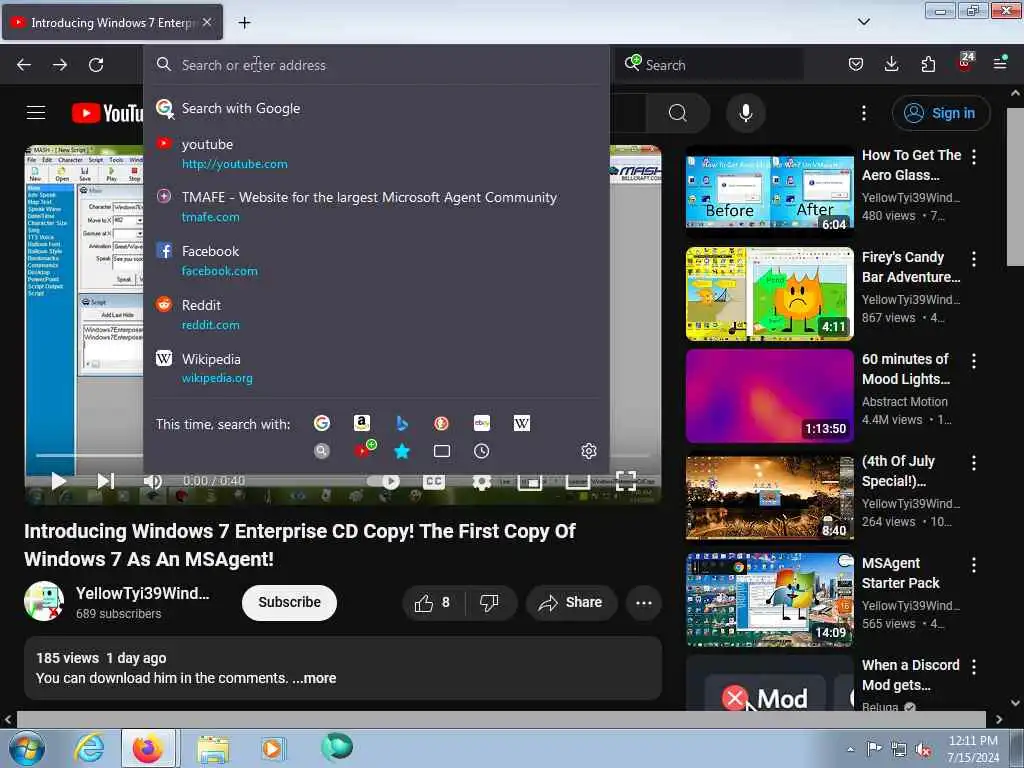Toggle closed captions CC
1024x768 pixels.
434,481
